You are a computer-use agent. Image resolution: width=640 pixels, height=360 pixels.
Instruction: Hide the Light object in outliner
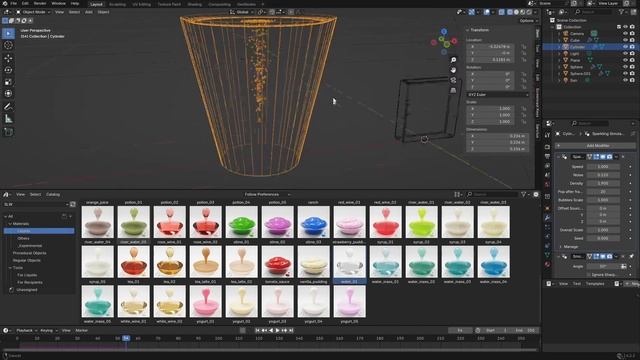tap(625, 53)
